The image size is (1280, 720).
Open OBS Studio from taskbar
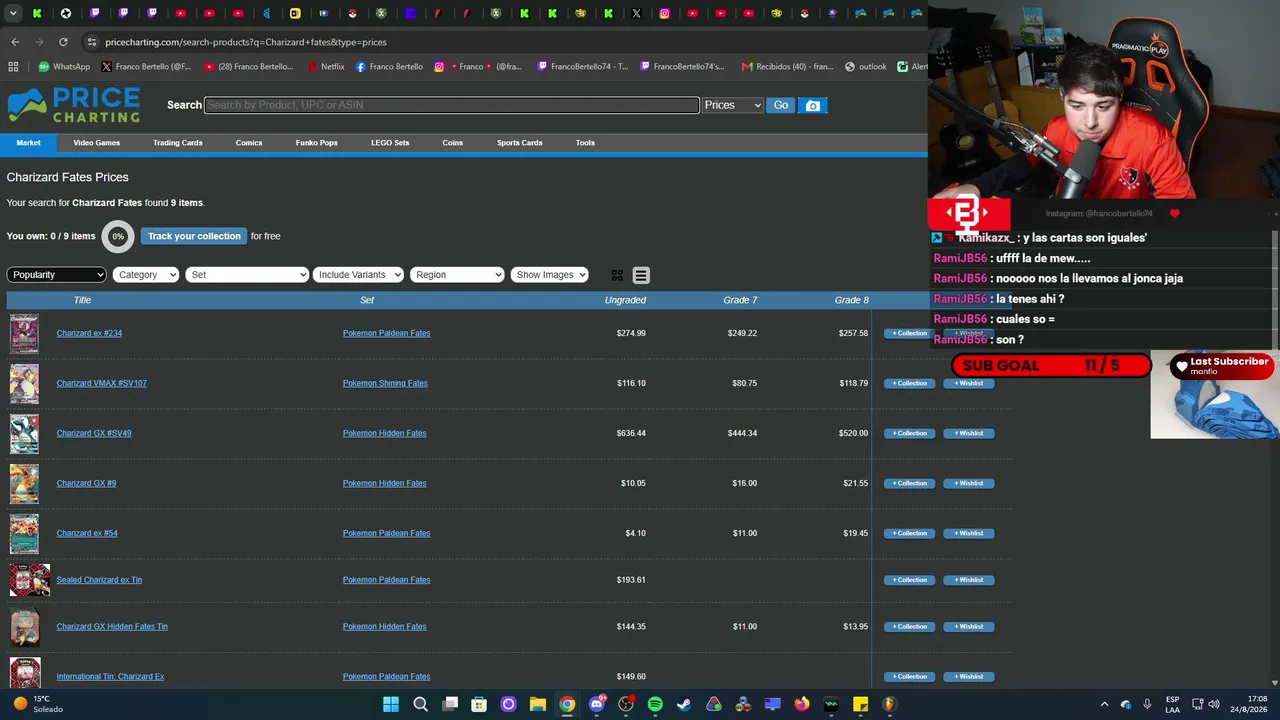click(626, 704)
